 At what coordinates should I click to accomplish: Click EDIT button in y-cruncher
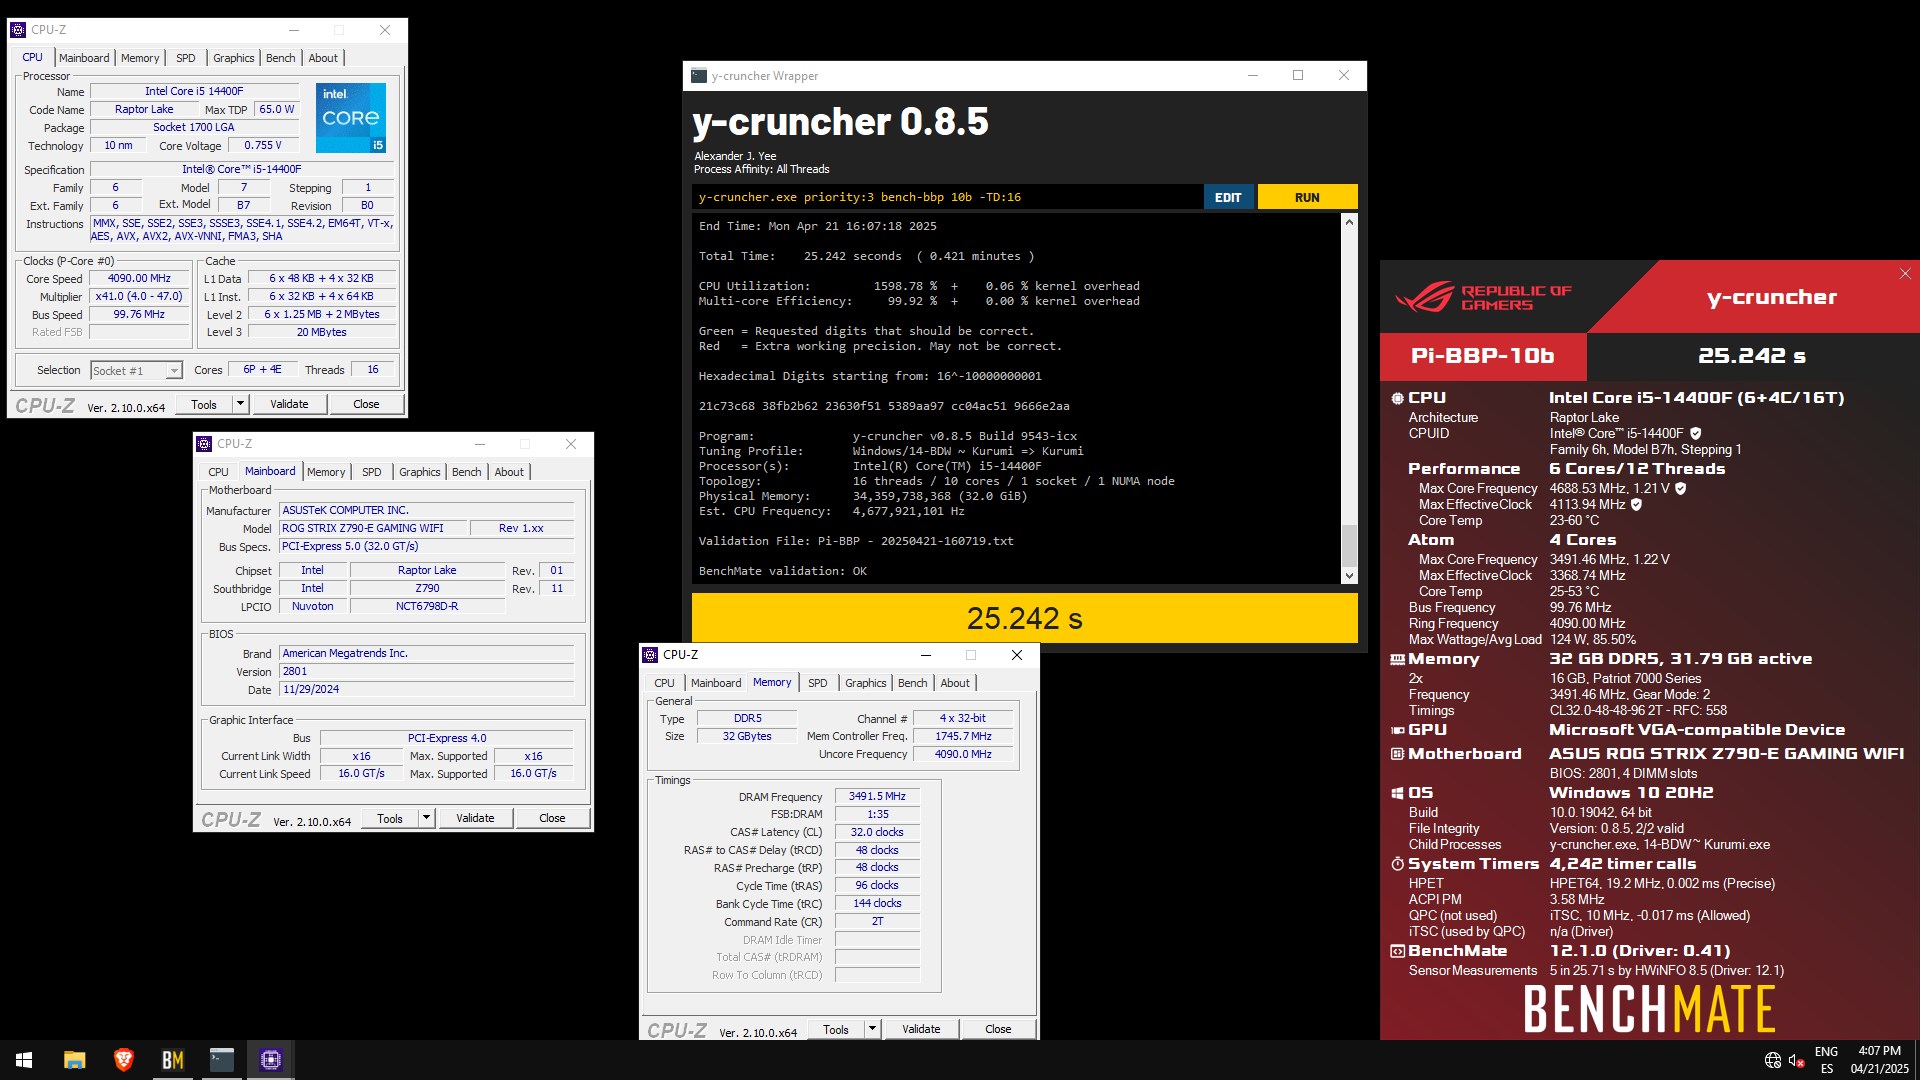[1228, 197]
